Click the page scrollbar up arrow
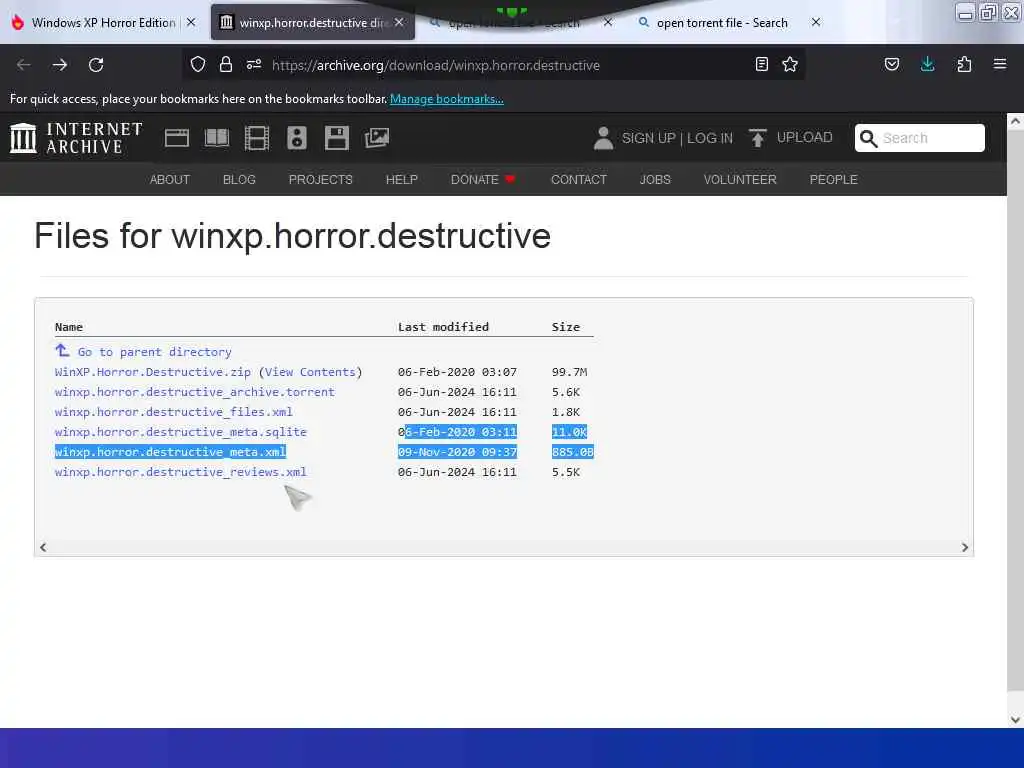The height and width of the screenshot is (768, 1024). [1015, 121]
